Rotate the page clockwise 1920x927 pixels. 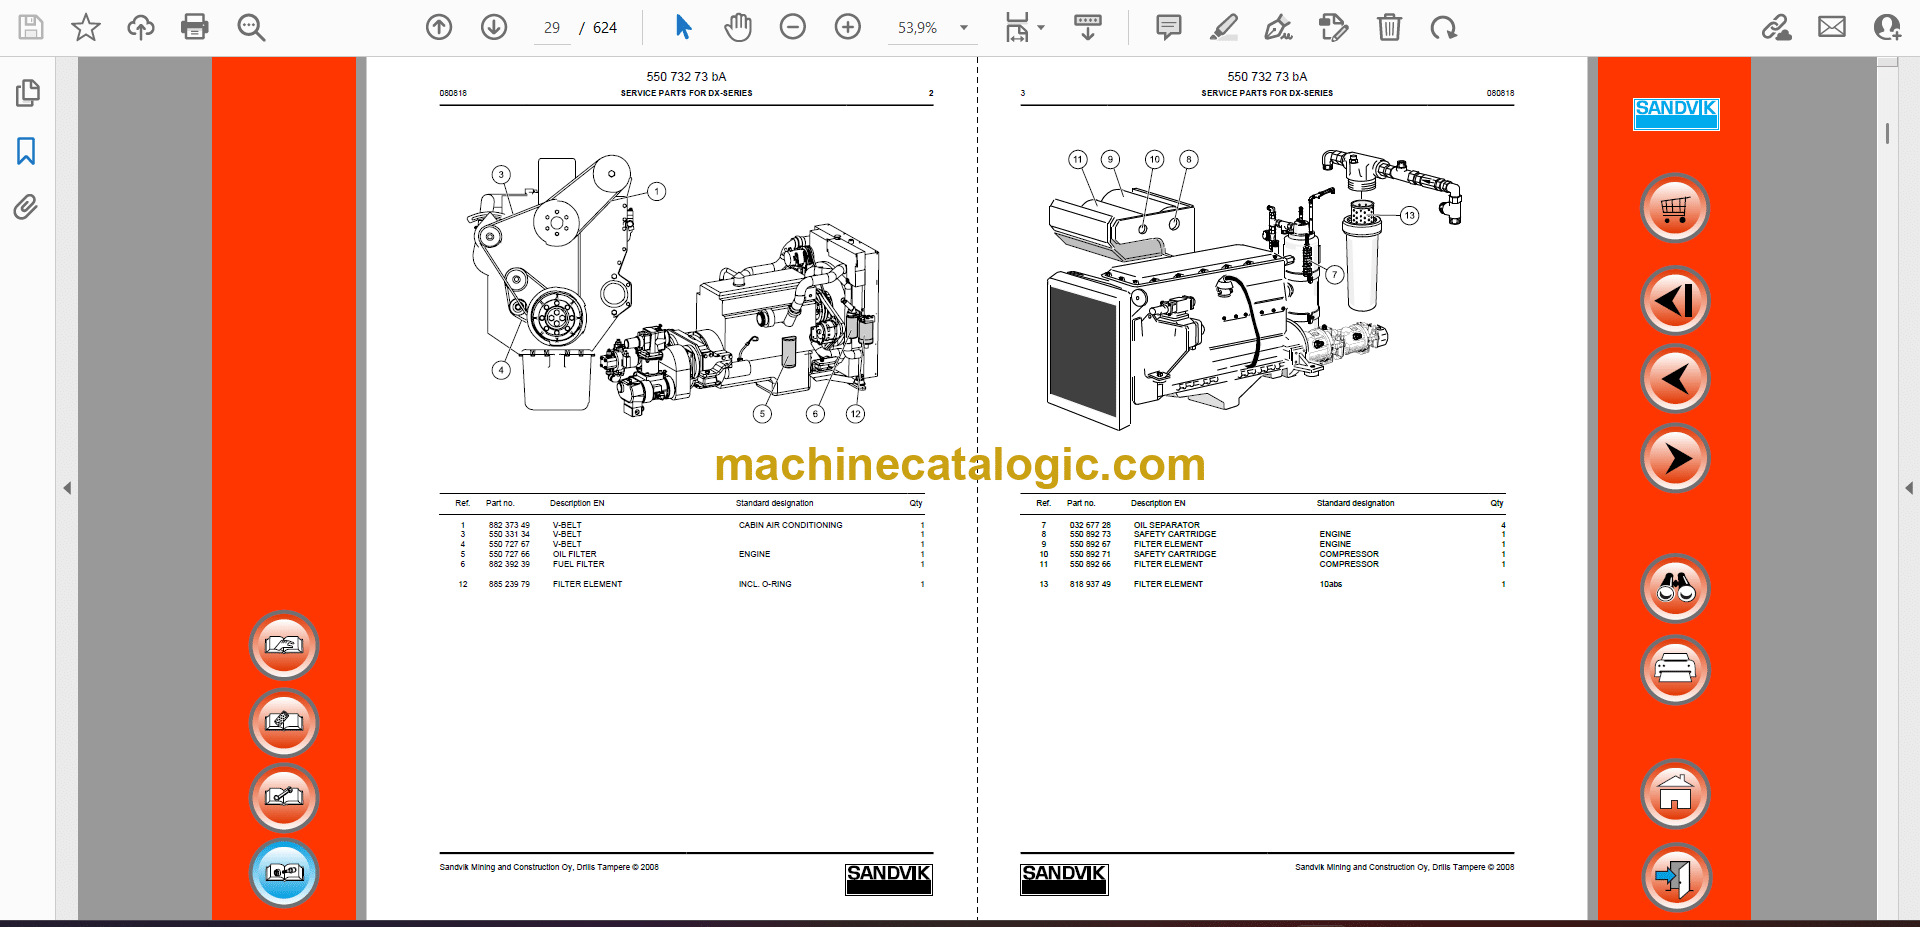[1443, 27]
